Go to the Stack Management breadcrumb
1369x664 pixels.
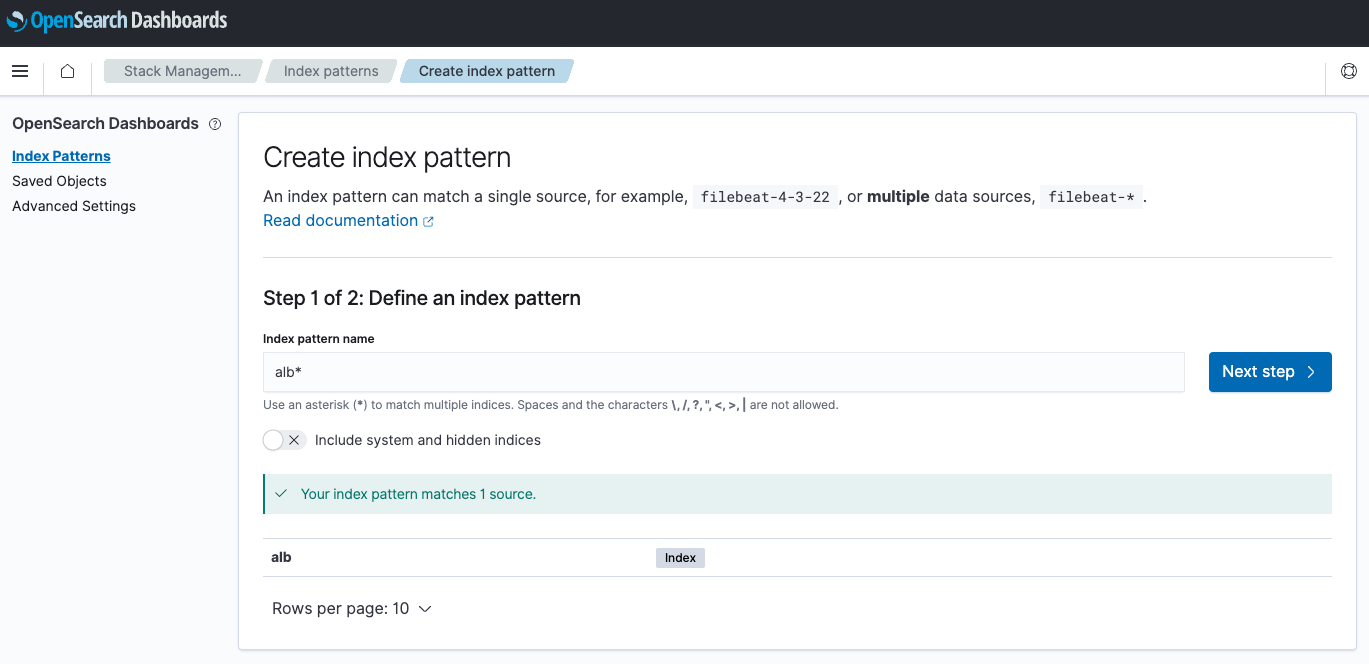(x=181, y=70)
